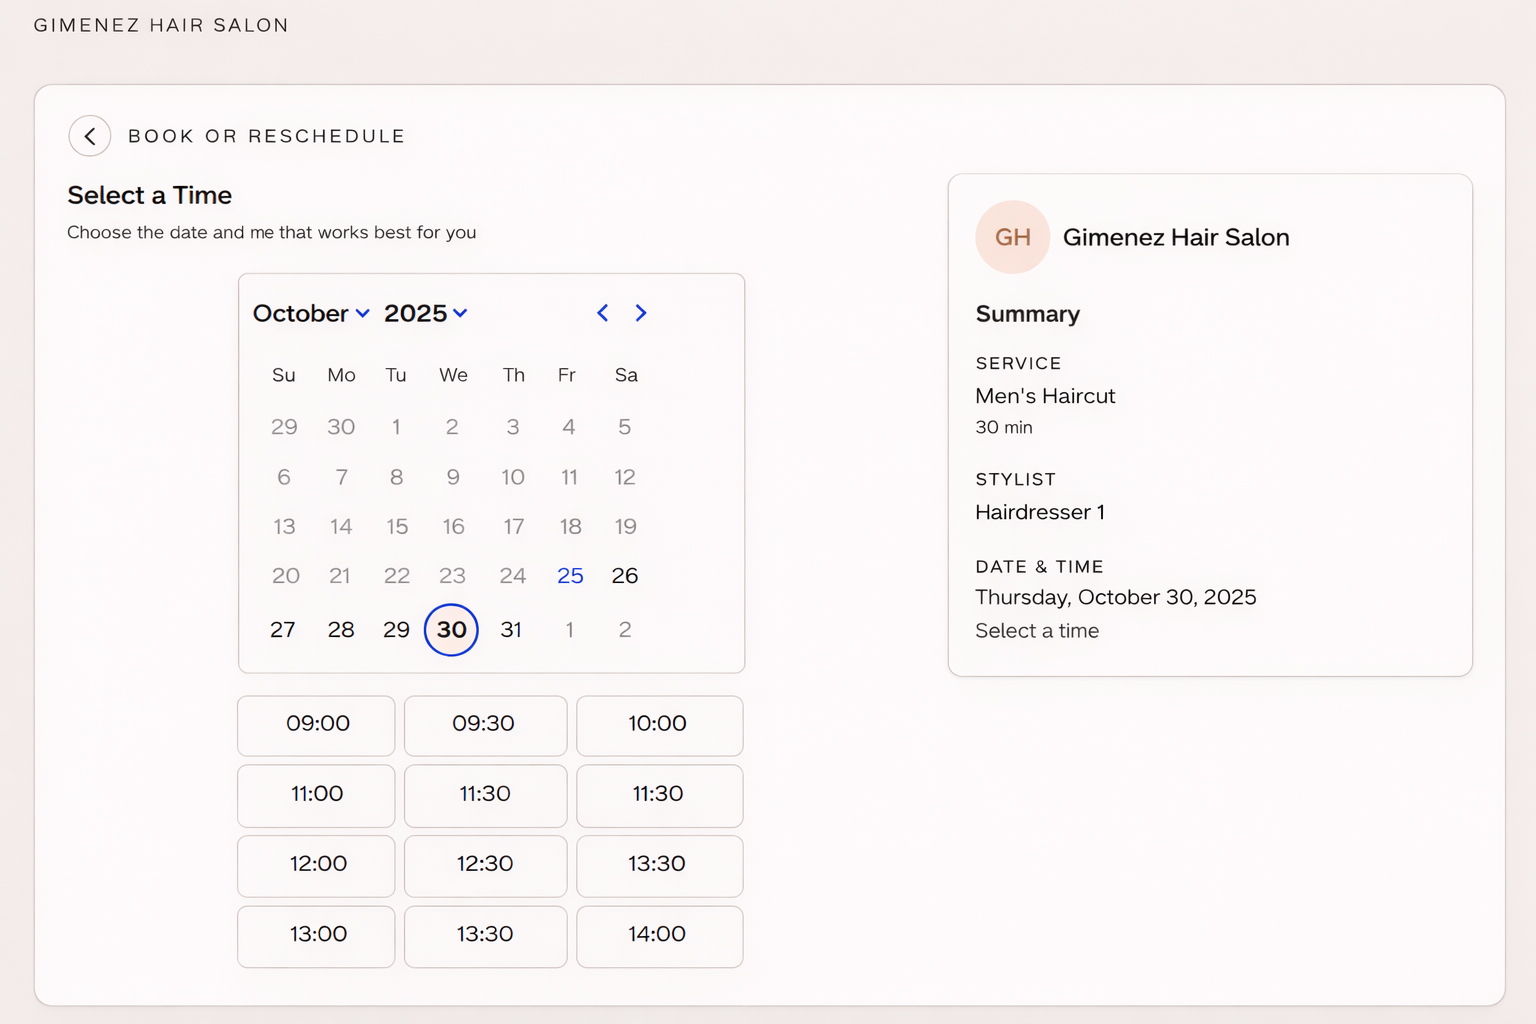This screenshot has width=1536, height=1024.
Task: Click the 13:00 time slot
Action: pos(316,936)
